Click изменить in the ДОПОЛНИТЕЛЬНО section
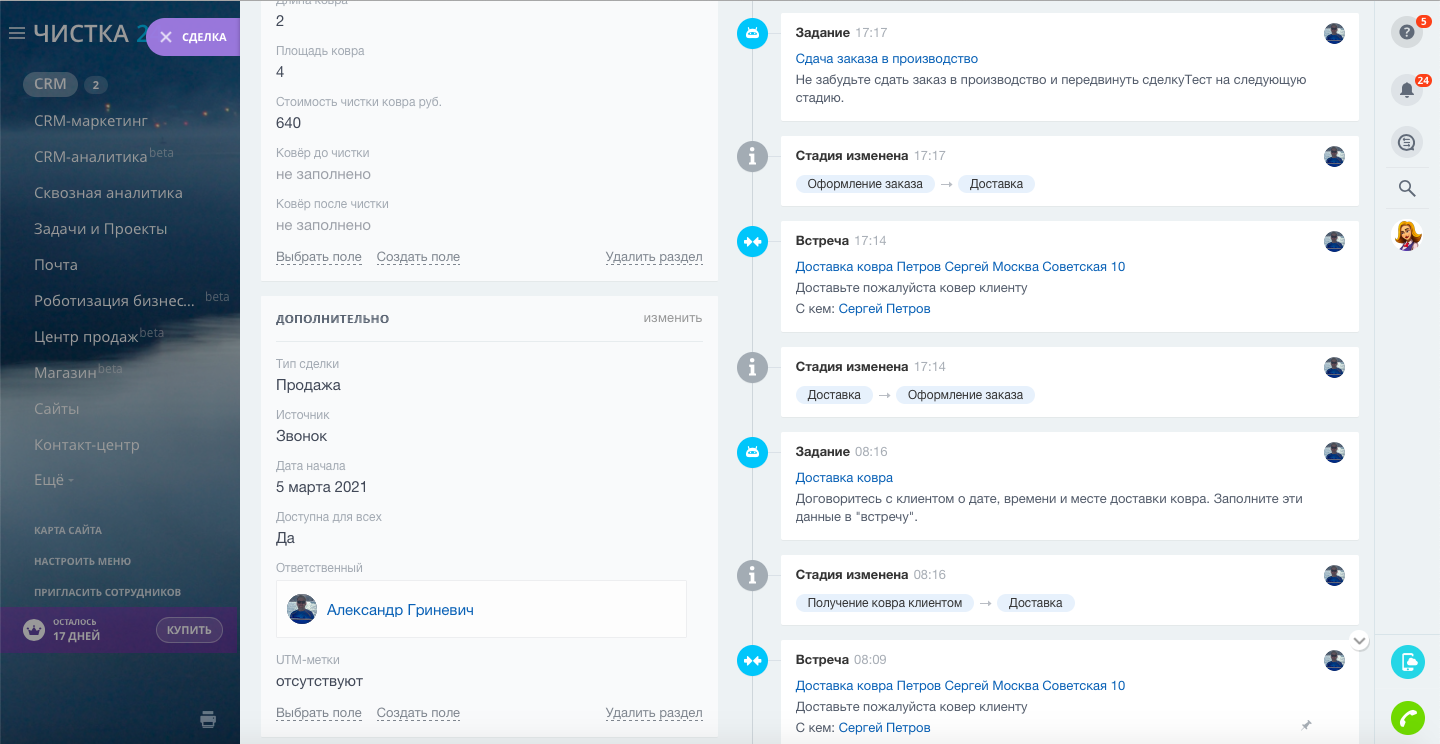1440x744 pixels. coord(672,318)
